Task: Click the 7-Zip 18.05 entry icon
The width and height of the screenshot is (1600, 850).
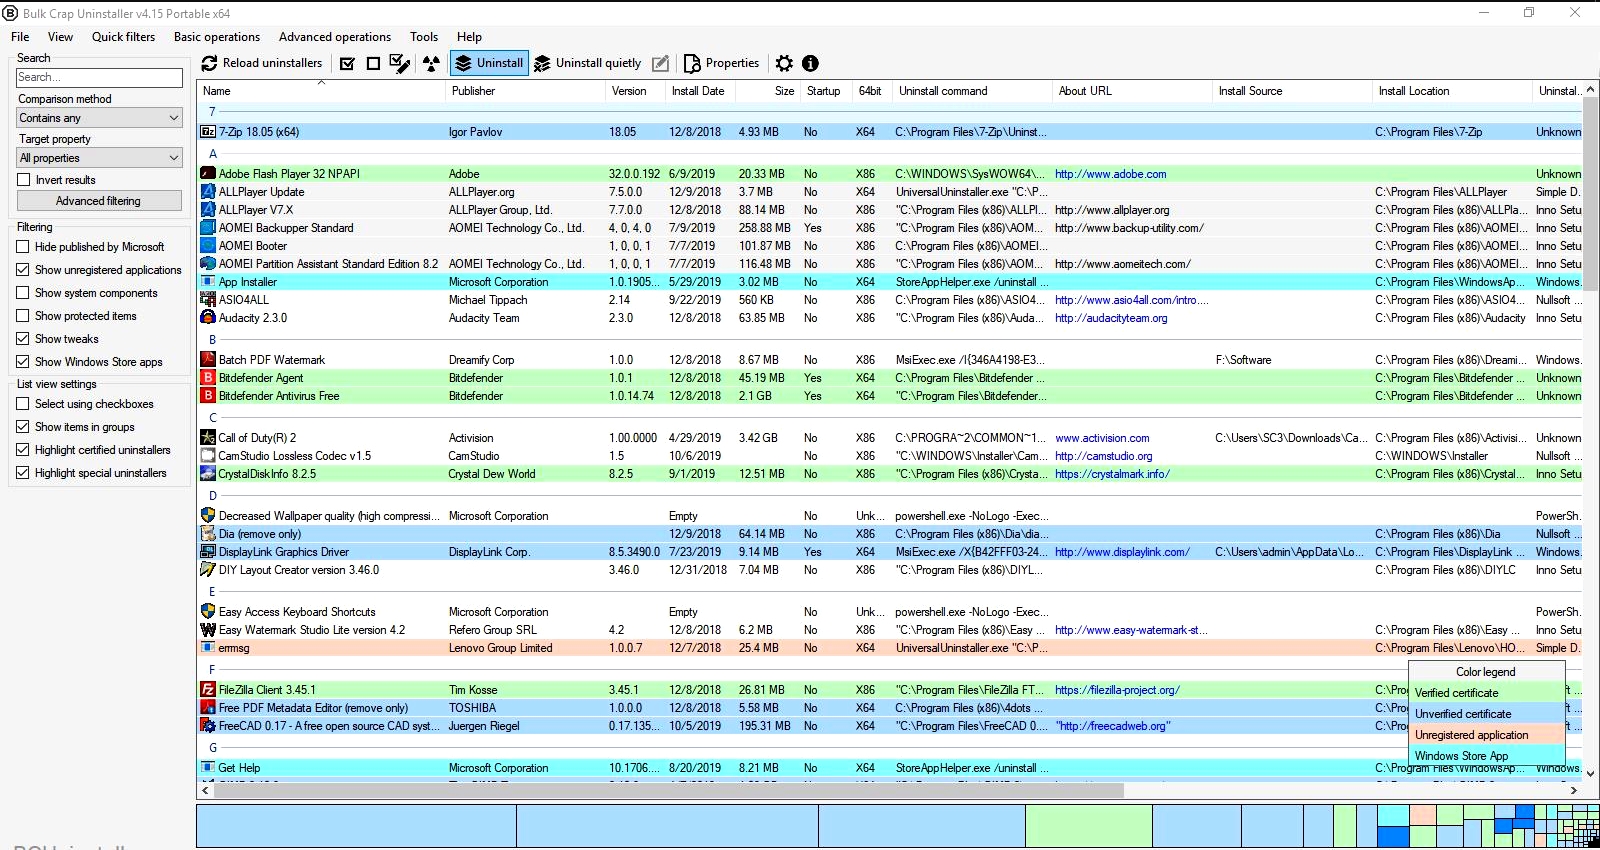Action: tap(208, 132)
